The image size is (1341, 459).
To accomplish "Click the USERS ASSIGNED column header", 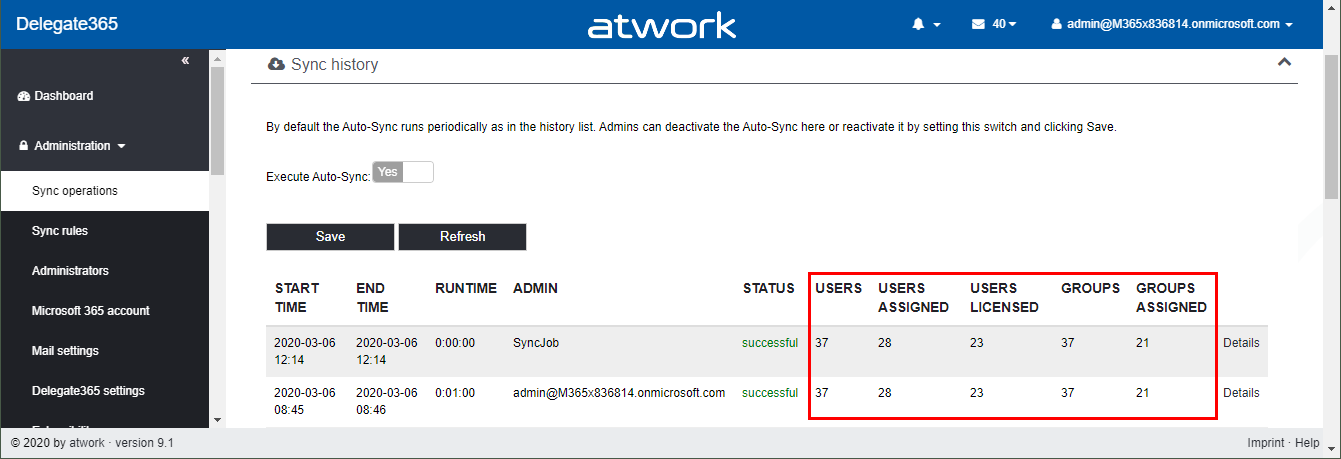I will (913, 298).
